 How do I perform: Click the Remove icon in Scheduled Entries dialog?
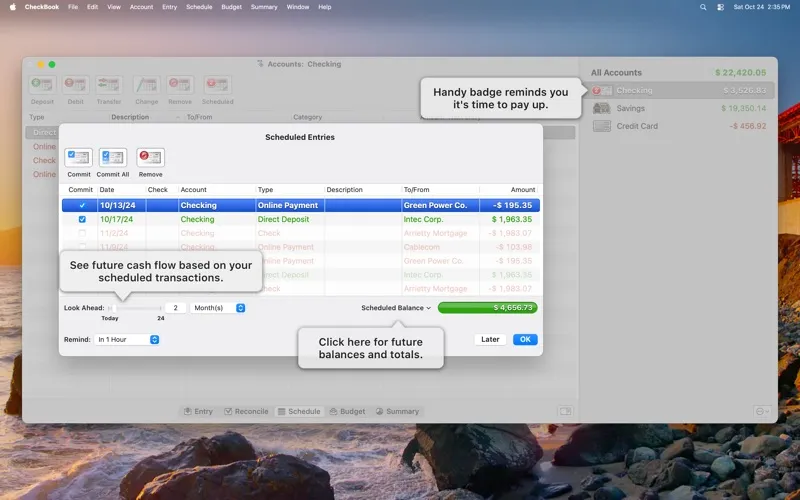tap(151, 158)
